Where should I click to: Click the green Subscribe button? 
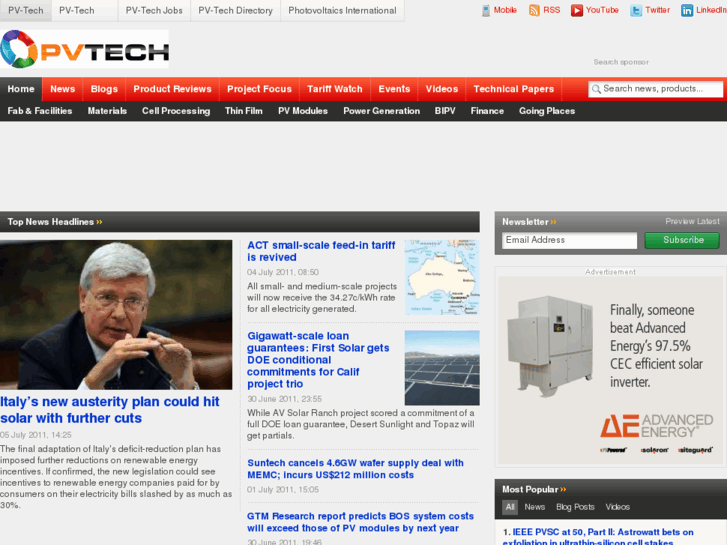(x=682, y=240)
